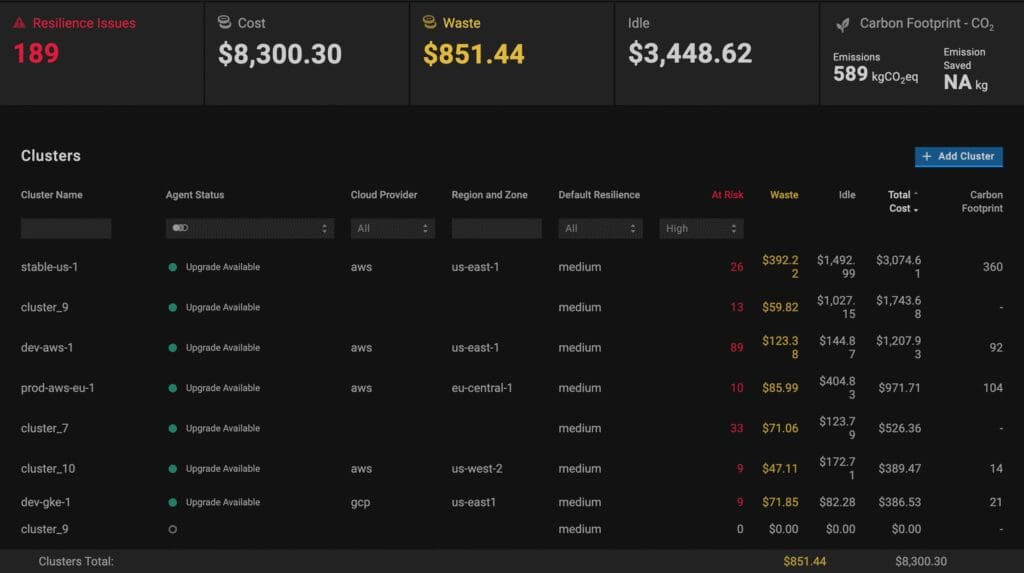Open the Default Resilience filter dropdown
Image resolution: width=1024 pixels, height=573 pixels.
600,228
